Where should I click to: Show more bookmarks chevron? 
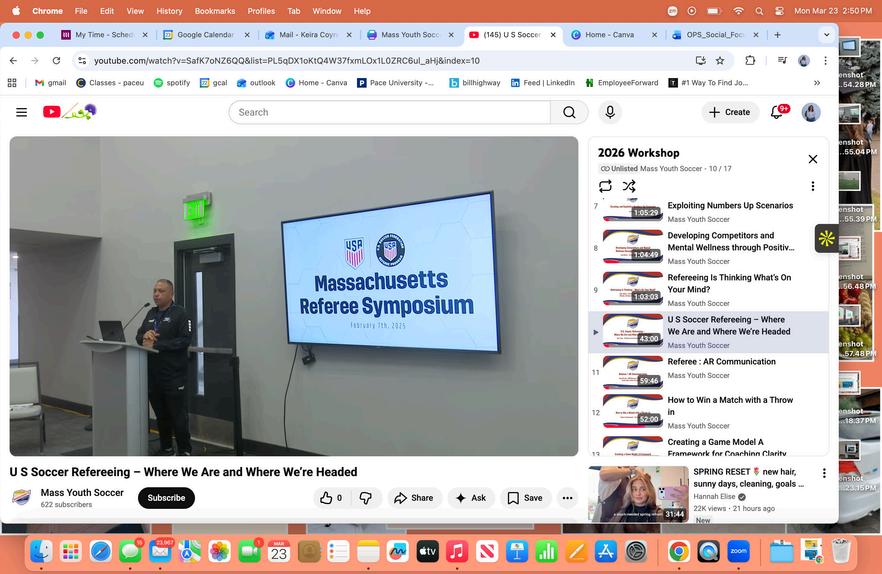tap(817, 83)
